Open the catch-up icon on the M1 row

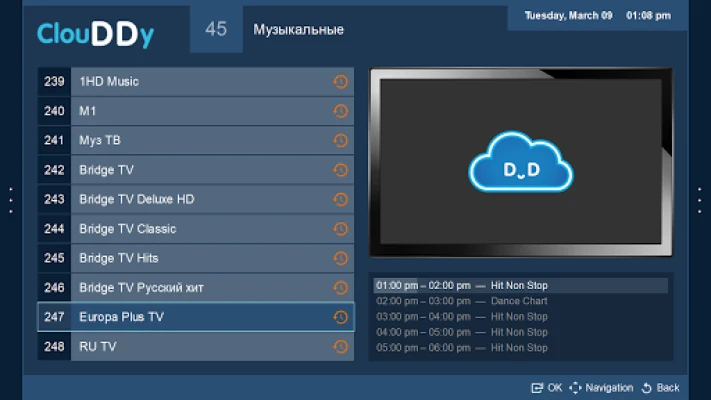[340, 111]
